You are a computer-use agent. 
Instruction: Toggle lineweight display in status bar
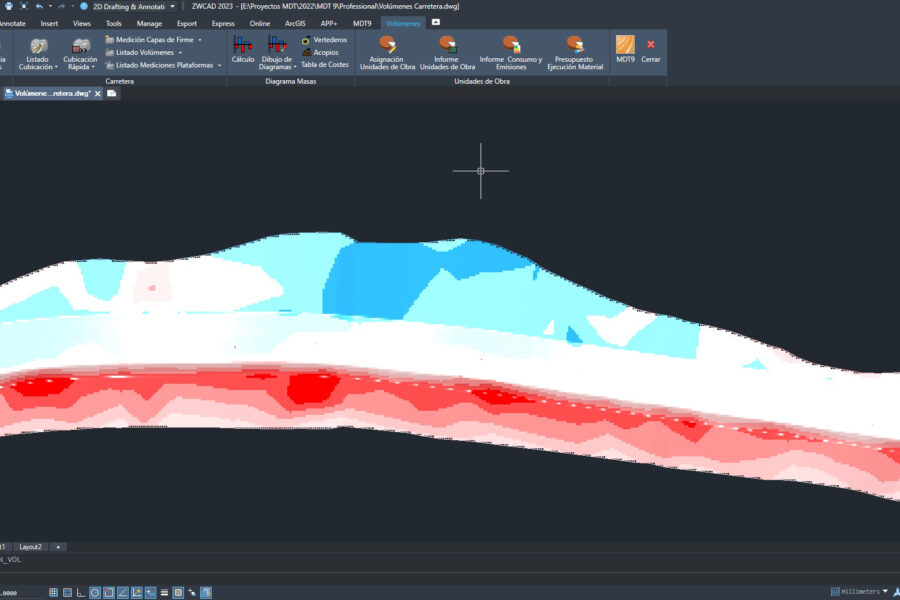click(164, 593)
